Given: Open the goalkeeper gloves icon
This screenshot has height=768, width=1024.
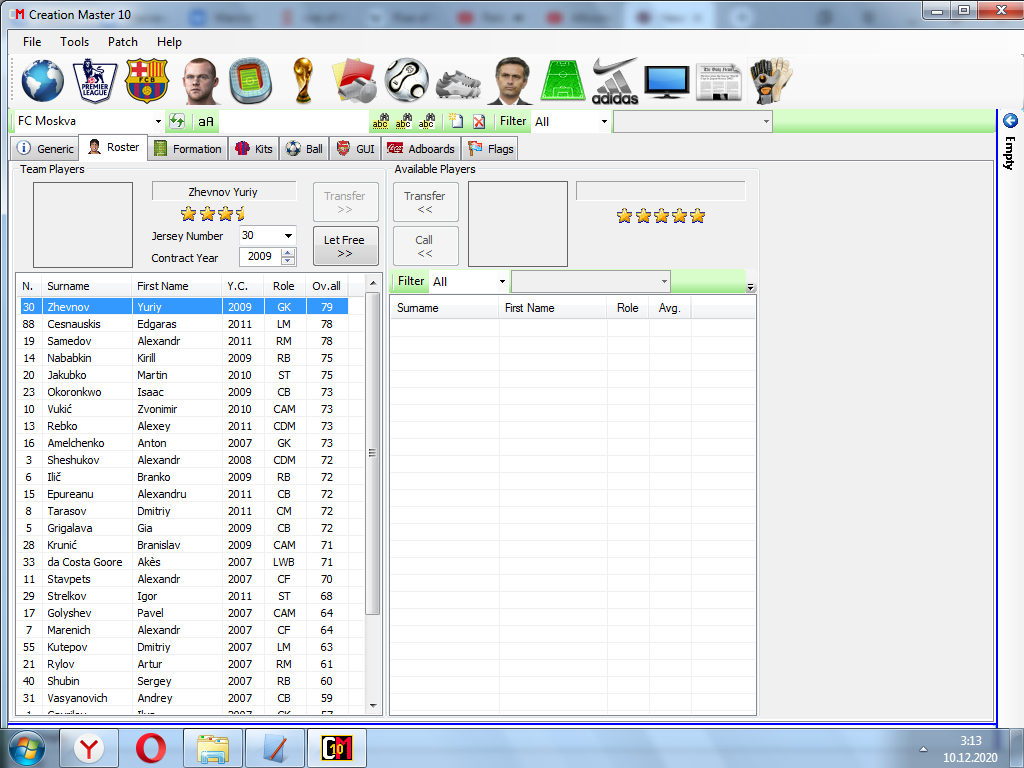Looking at the screenshot, I should (x=771, y=80).
